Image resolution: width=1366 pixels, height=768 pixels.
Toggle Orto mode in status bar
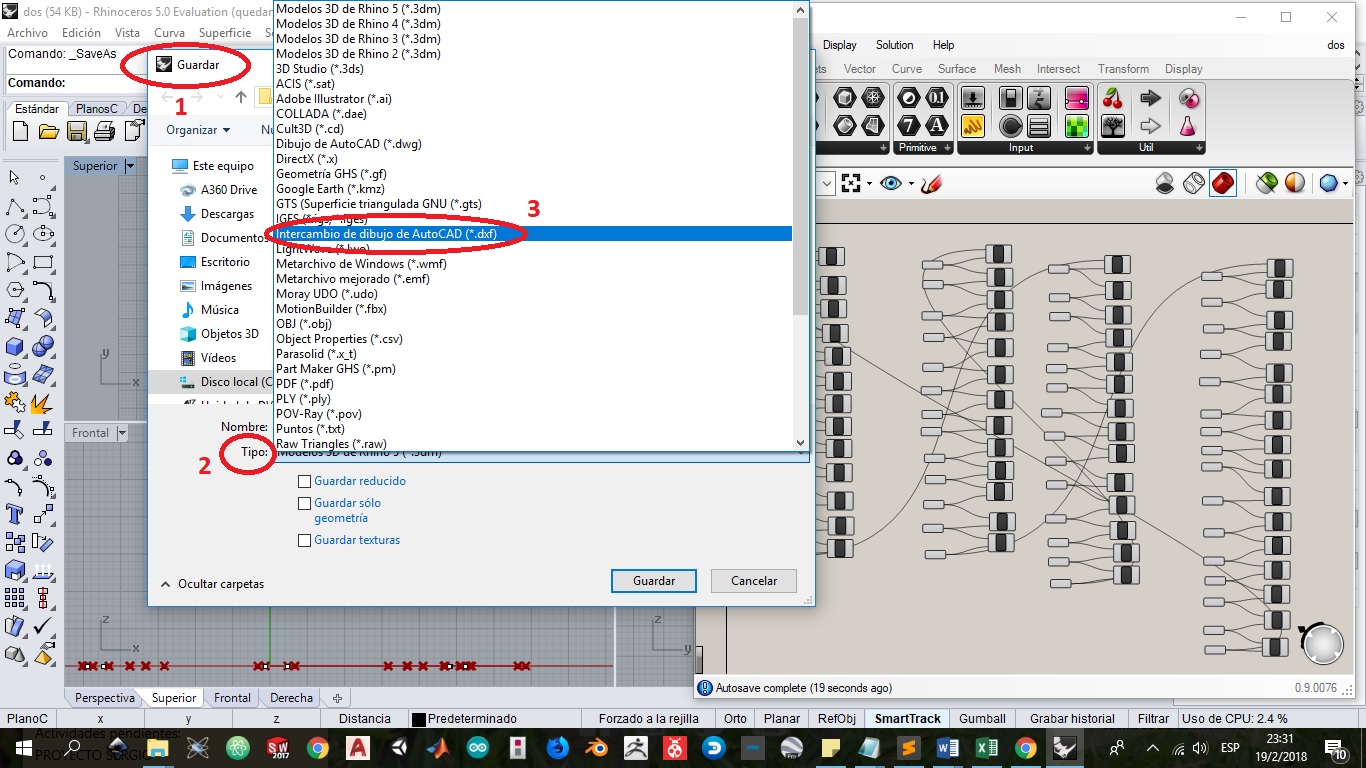(x=735, y=719)
